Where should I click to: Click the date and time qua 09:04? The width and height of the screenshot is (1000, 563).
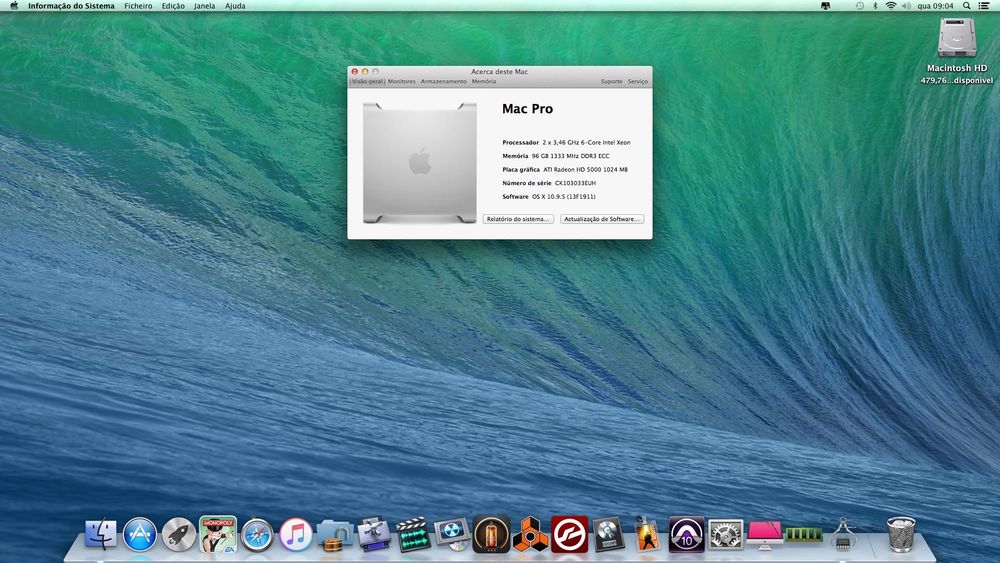click(936, 6)
